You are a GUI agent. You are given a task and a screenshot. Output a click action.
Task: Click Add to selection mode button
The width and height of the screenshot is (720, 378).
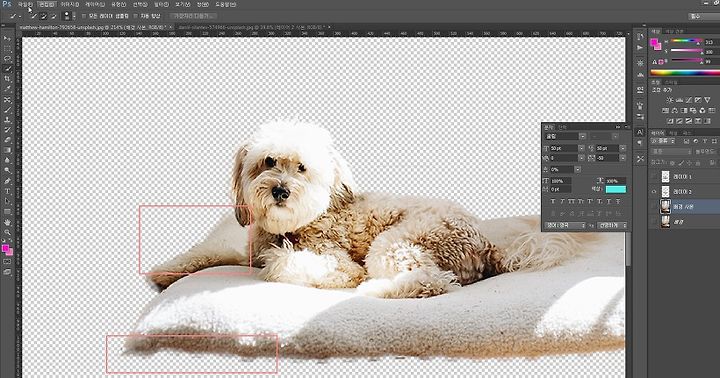(43, 16)
